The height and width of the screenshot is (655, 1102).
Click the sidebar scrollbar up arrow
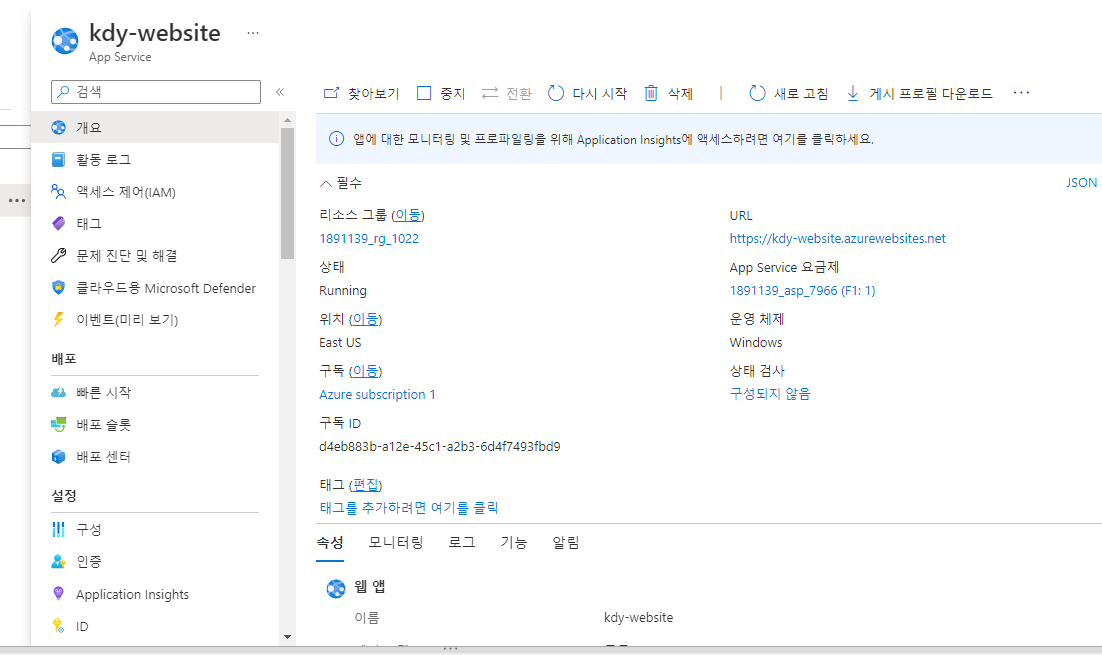[287, 121]
